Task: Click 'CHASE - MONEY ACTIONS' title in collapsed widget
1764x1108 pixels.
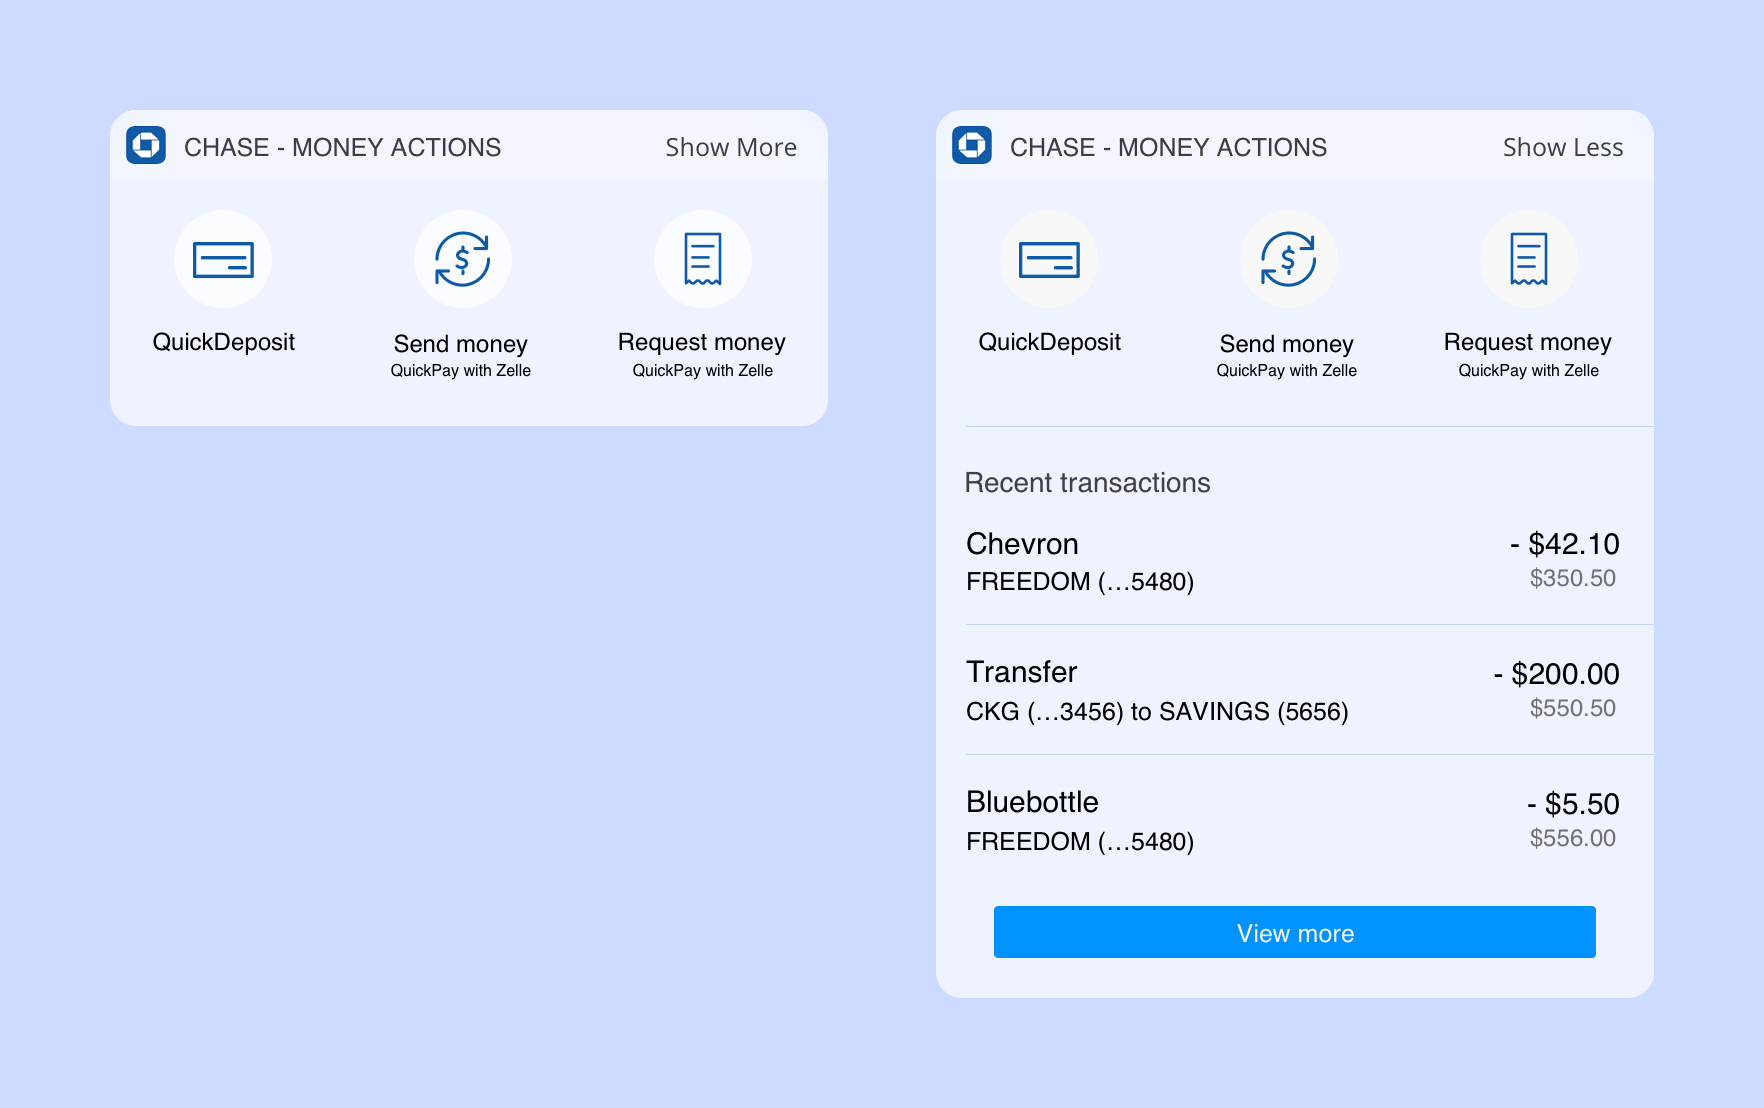Action: [x=342, y=147]
